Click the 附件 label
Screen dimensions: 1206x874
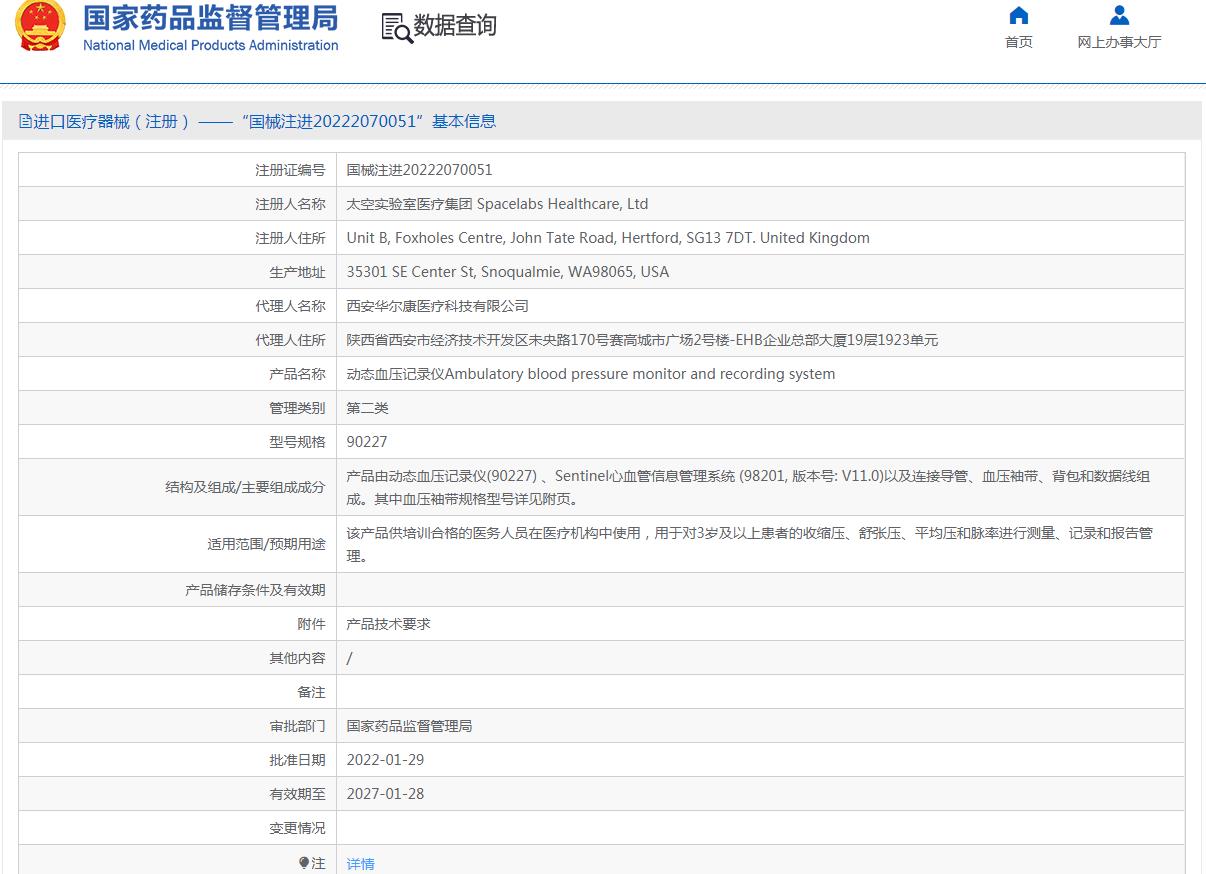click(x=311, y=624)
